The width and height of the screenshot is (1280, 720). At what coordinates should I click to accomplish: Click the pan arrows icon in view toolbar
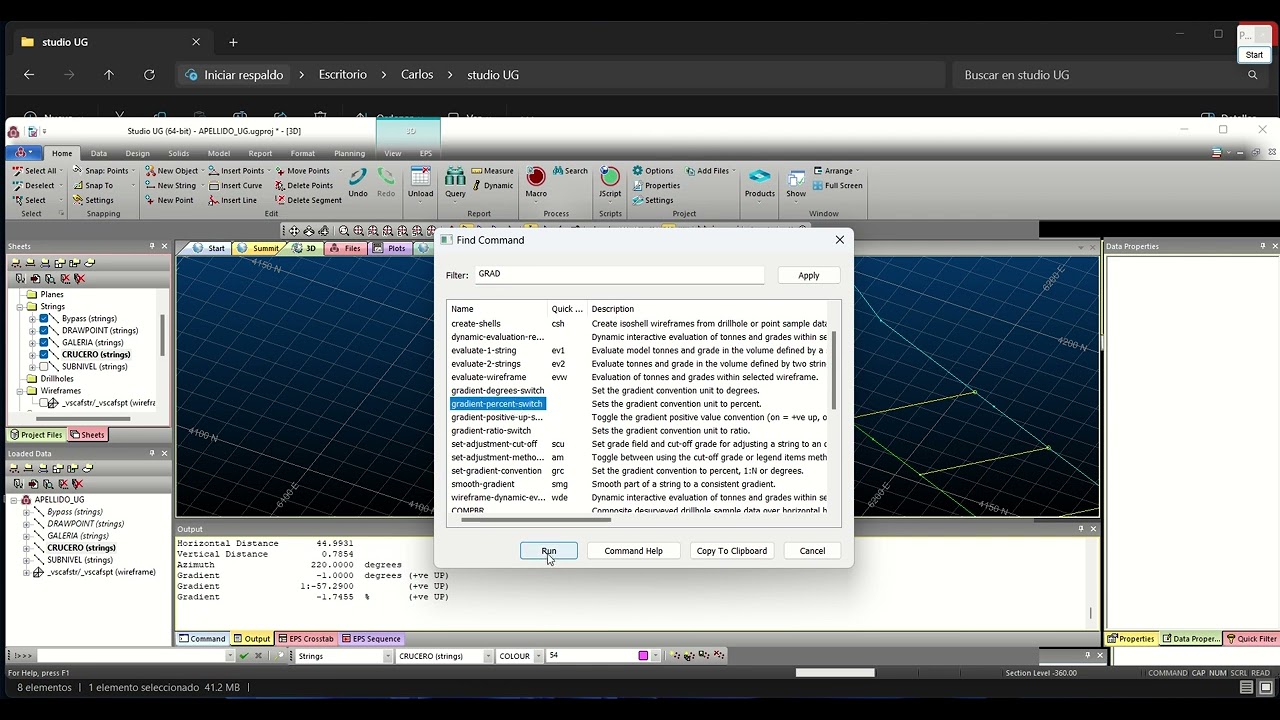[294, 231]
